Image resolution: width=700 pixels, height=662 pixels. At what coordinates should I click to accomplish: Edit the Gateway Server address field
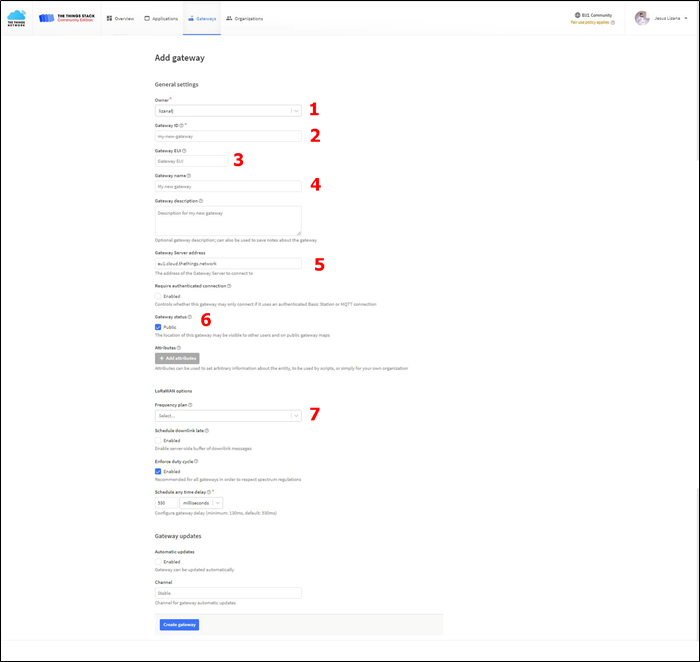tap(228, 263)
